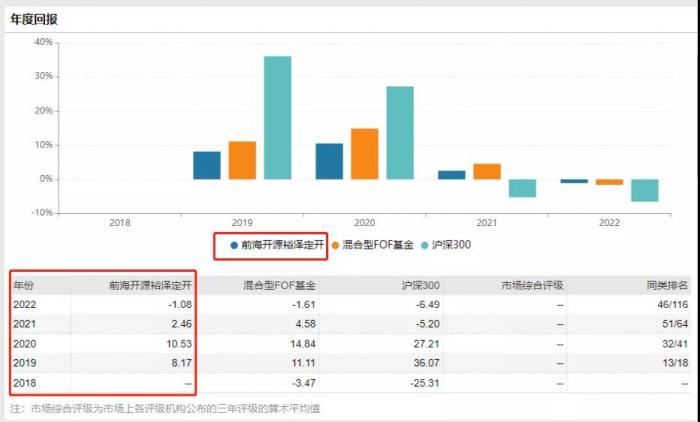This screenshot has height=422, width=700.
Task: Click the 2.46 value cell
Action: (x=181, y=324)
